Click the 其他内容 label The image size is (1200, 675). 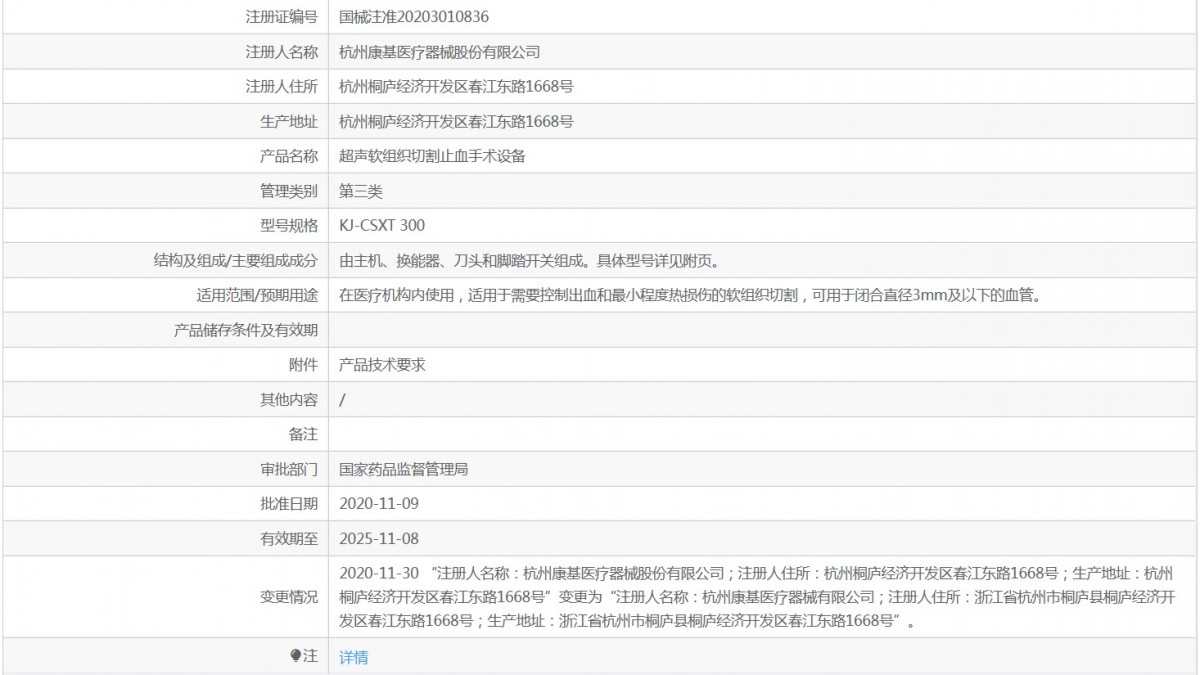(289, 400)
